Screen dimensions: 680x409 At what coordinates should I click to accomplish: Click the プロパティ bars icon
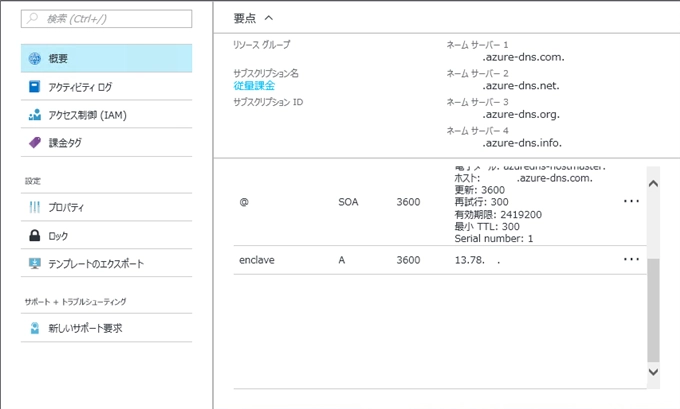pos(35,207)
